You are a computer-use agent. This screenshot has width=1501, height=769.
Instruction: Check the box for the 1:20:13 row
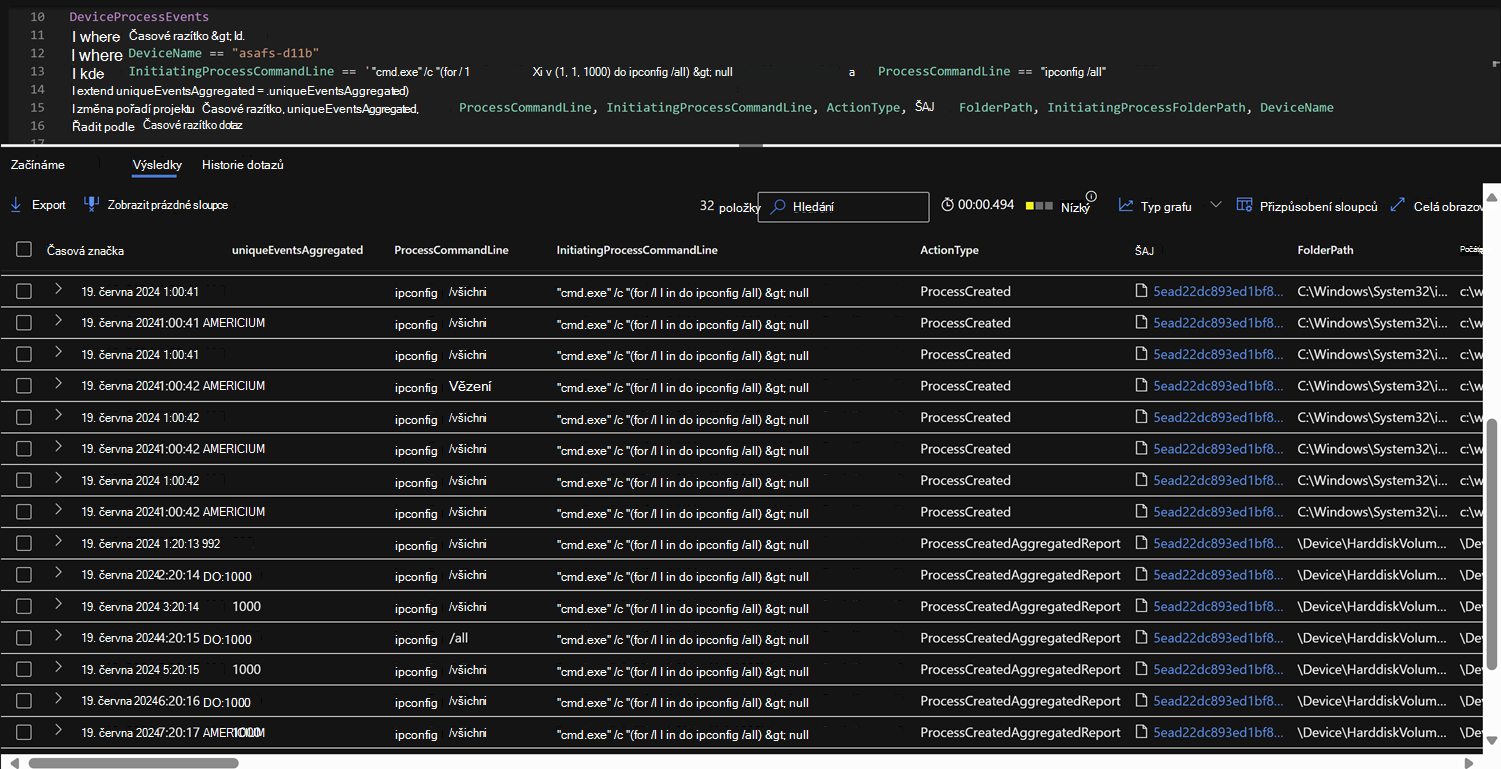24,544
